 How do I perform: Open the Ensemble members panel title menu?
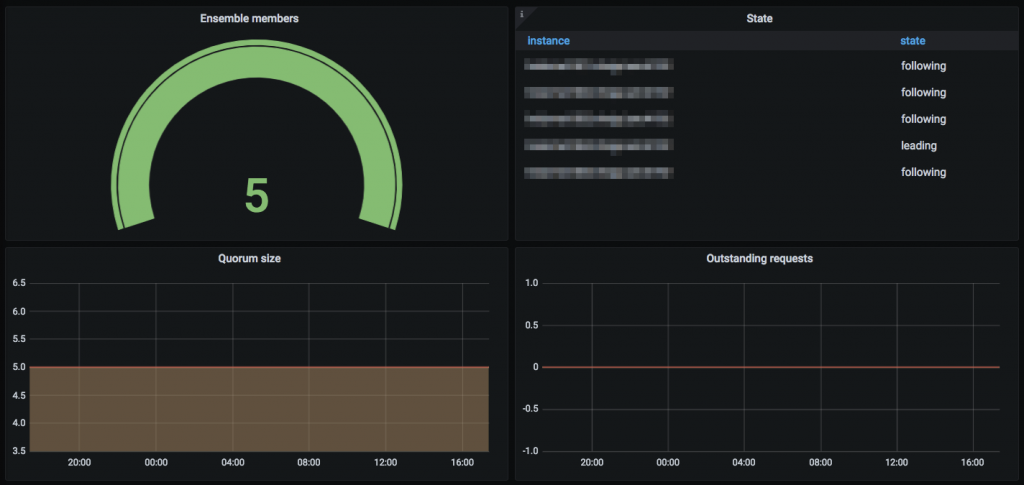249,19
